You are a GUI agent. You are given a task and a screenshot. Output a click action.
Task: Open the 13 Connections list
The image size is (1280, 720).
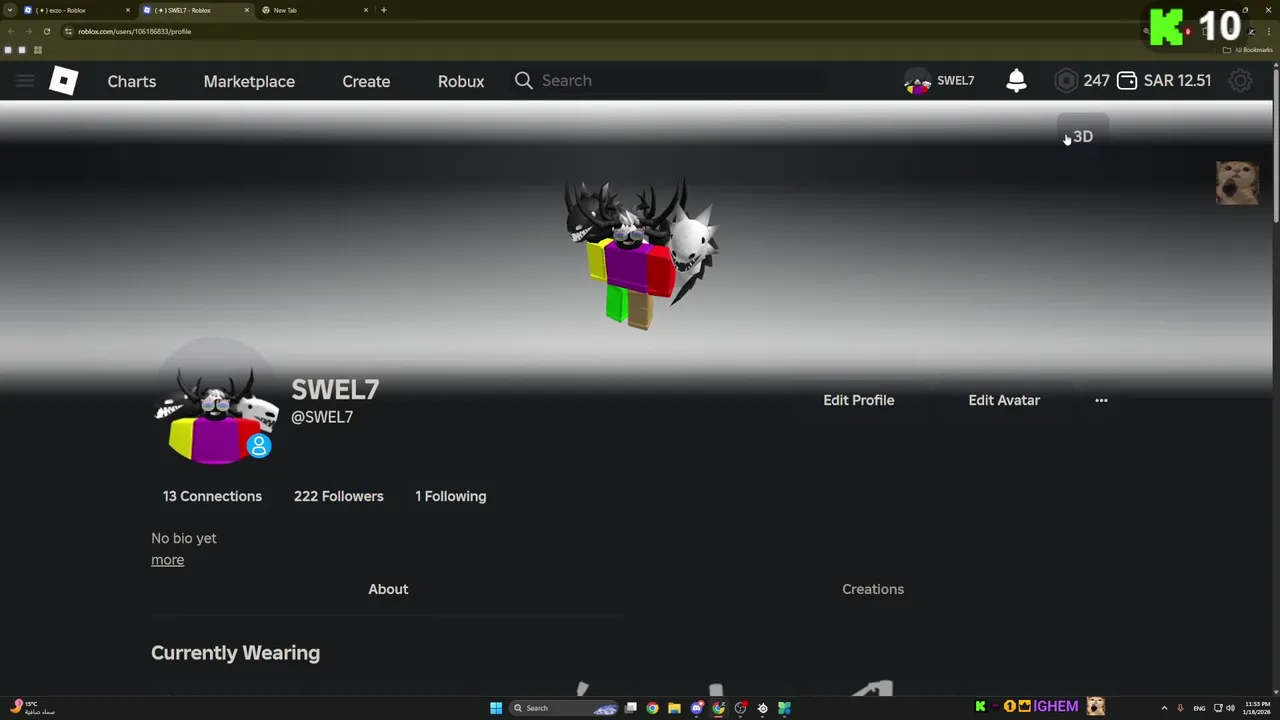(x=212, y=496)
